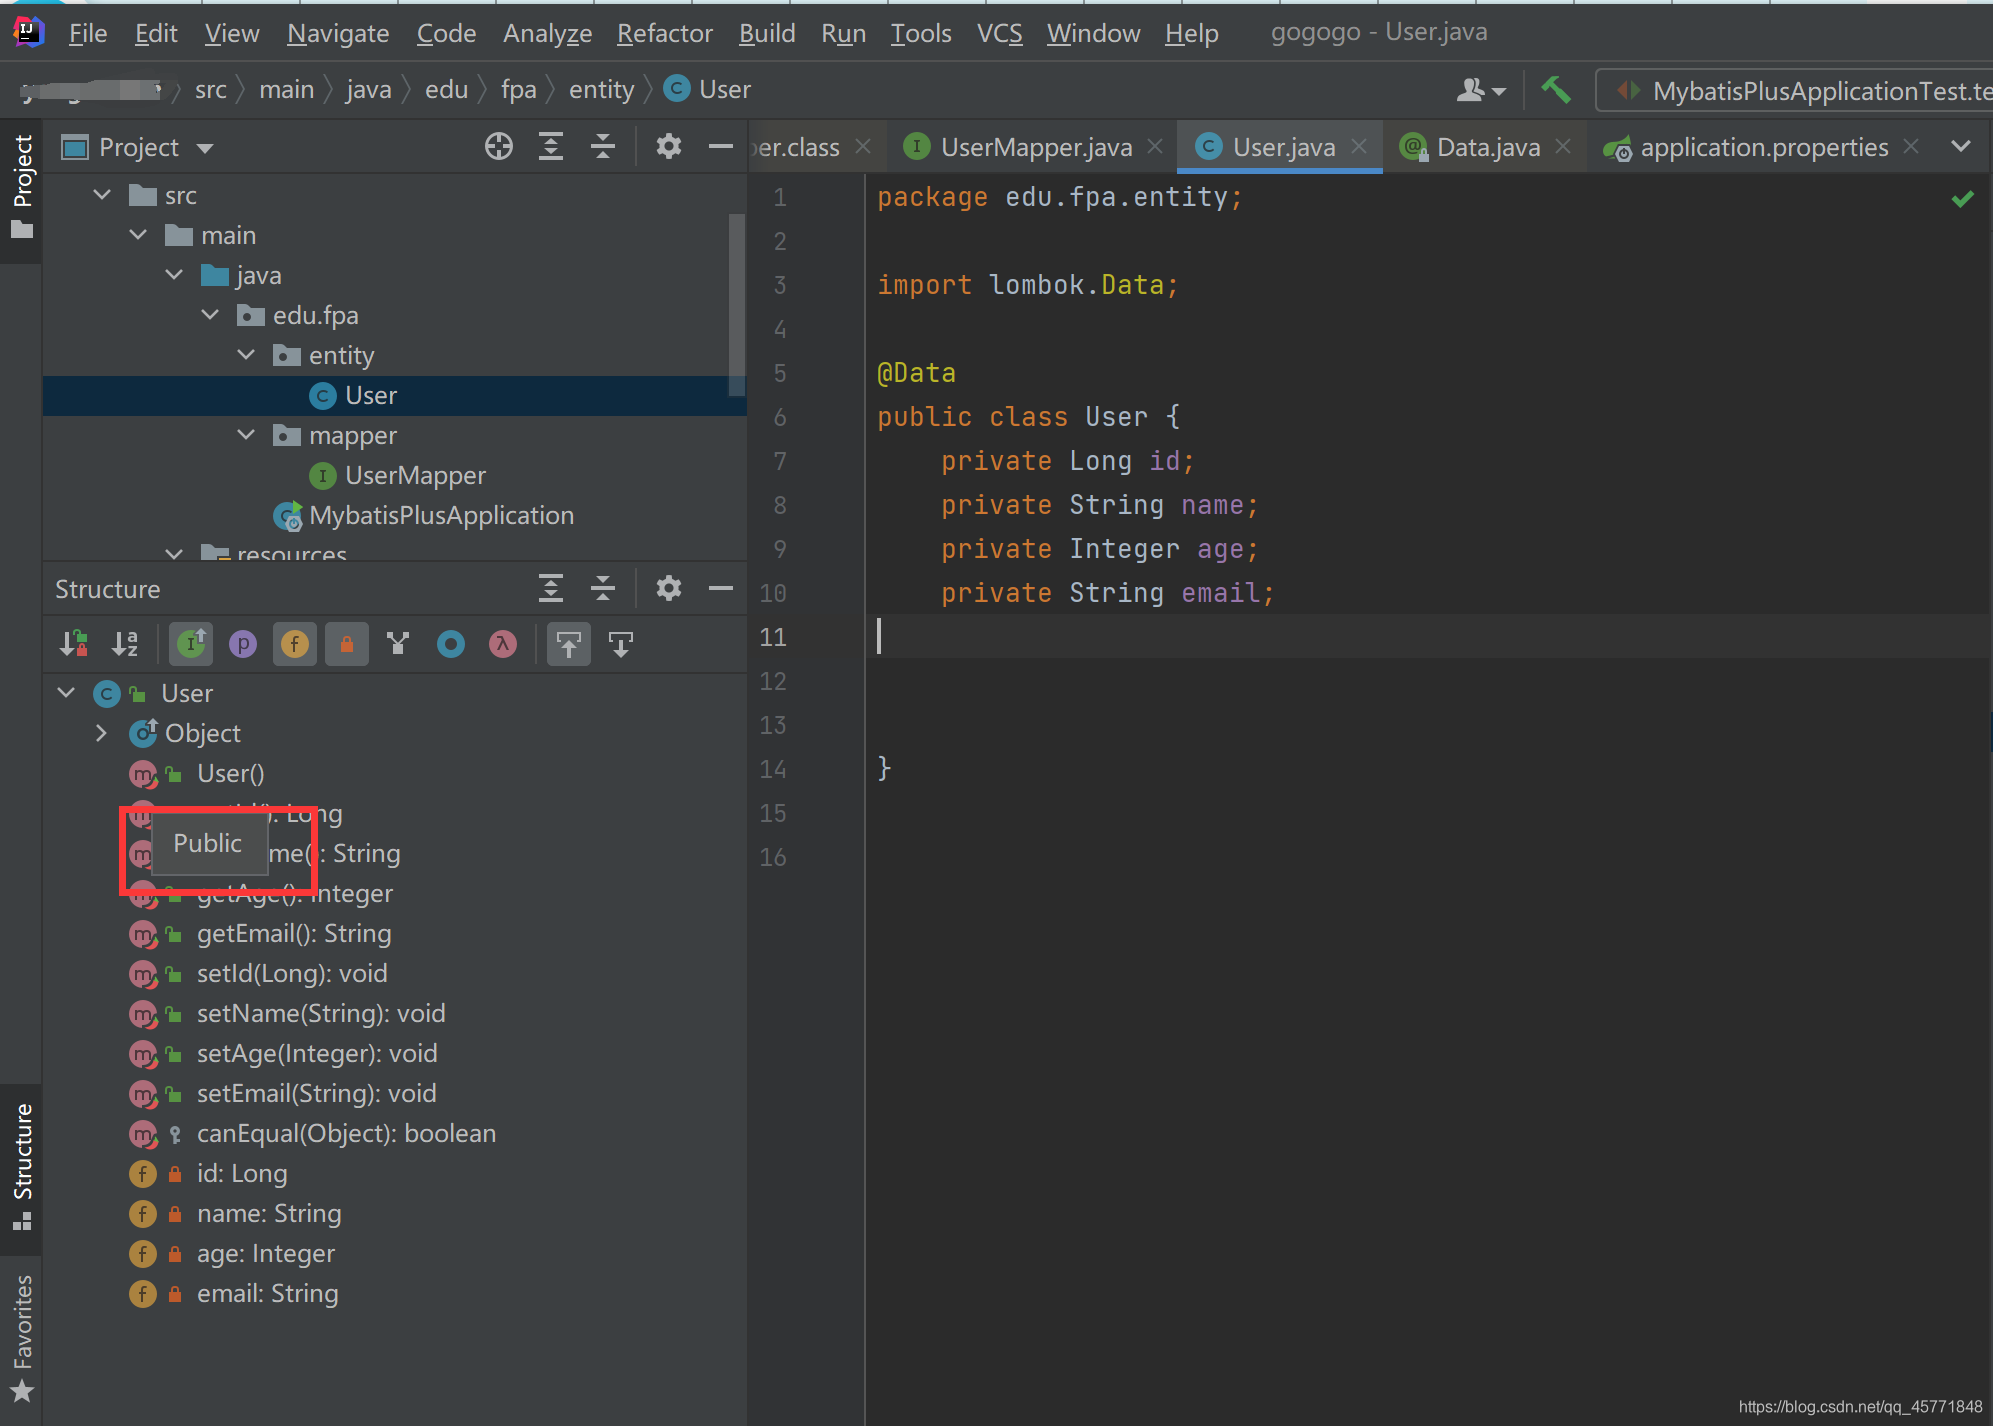Toggle Sort by Visibility in Structure

pos(74,644)
